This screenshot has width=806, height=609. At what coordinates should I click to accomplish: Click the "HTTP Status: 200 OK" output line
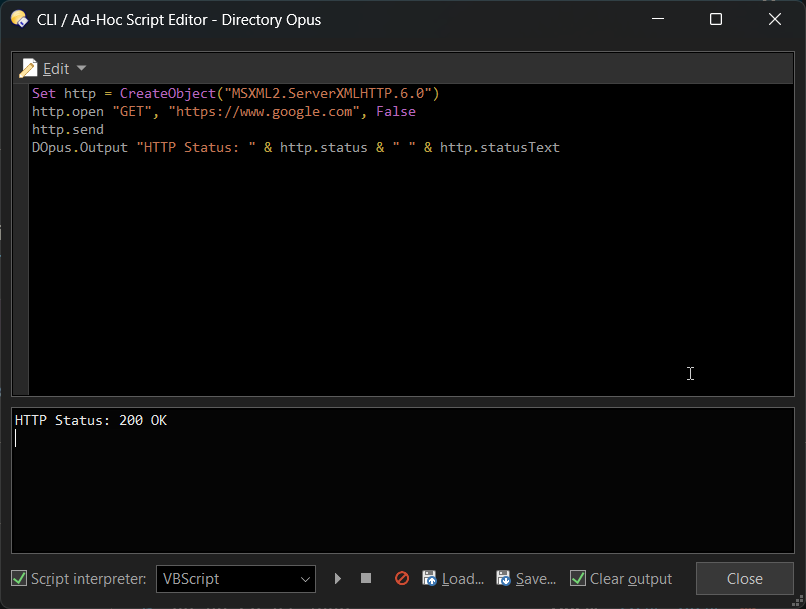(91, 420)
